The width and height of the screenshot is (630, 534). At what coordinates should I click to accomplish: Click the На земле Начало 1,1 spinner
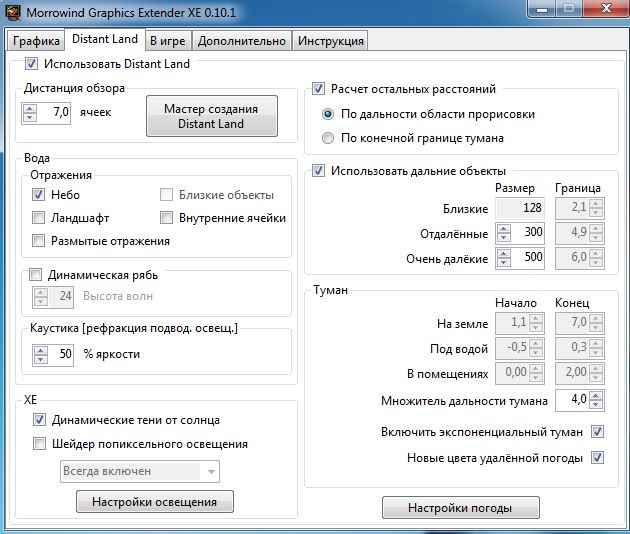point(520,323)
